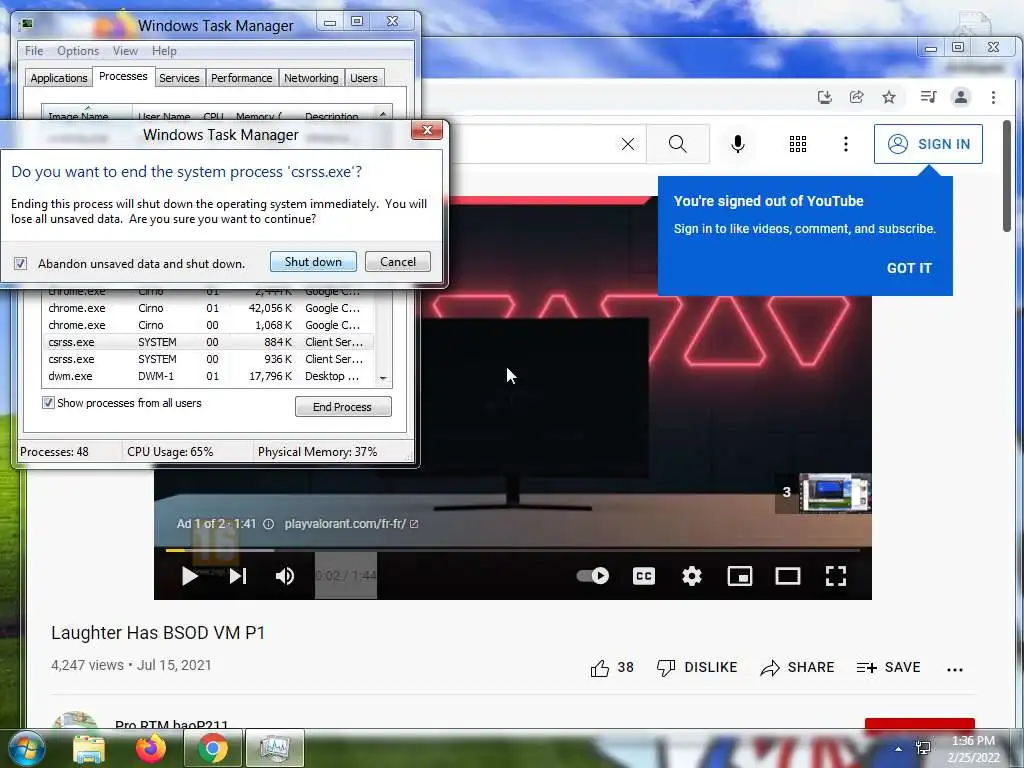
Task: Mute video with the speaker icon
Action: coord(285,576)
